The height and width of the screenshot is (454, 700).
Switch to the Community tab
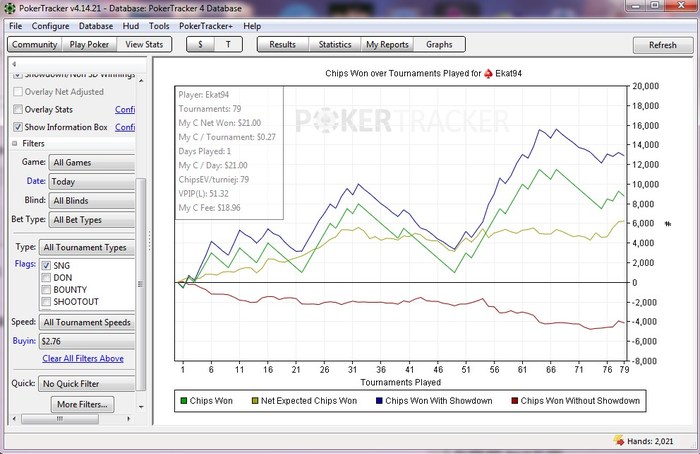point(35,45)
